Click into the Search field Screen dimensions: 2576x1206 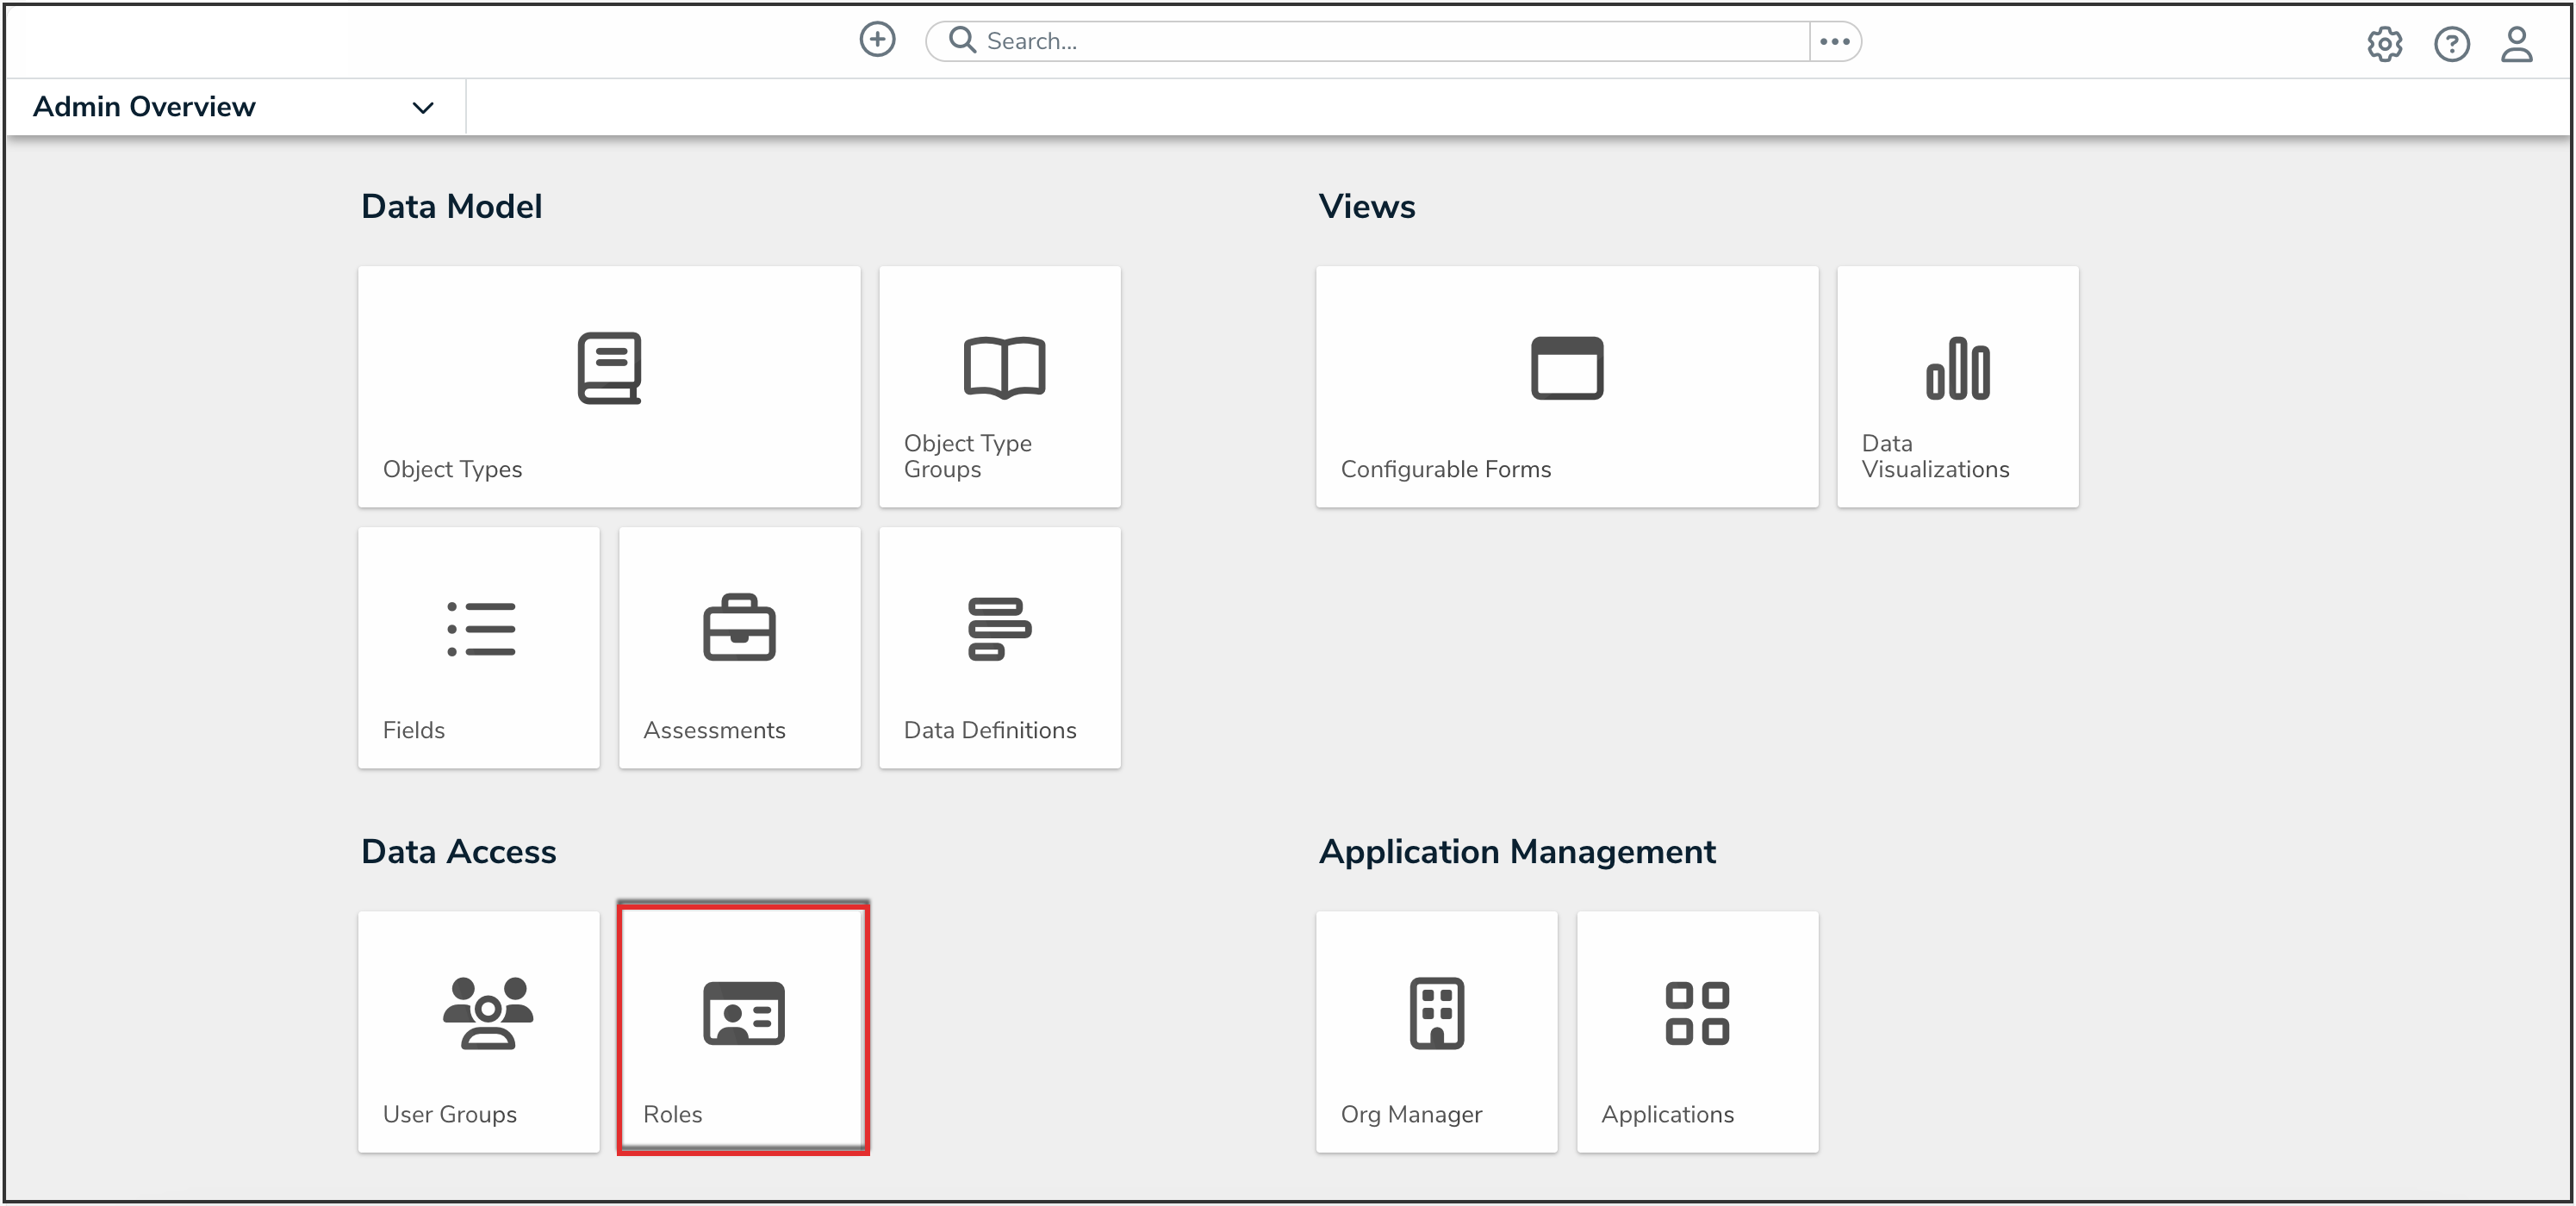[x=1390, y=41]
